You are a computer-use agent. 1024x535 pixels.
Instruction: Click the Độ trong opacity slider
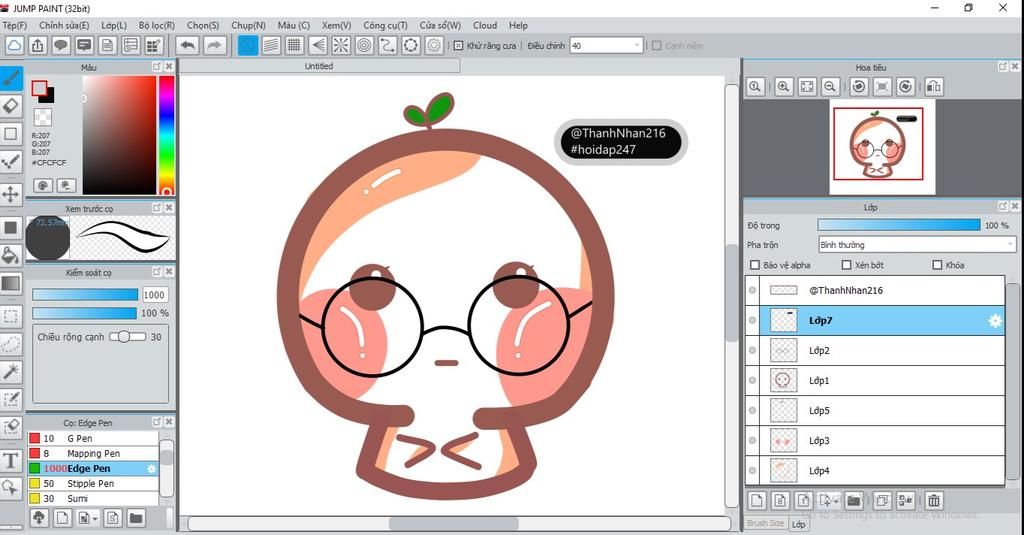tap(899, 225)
